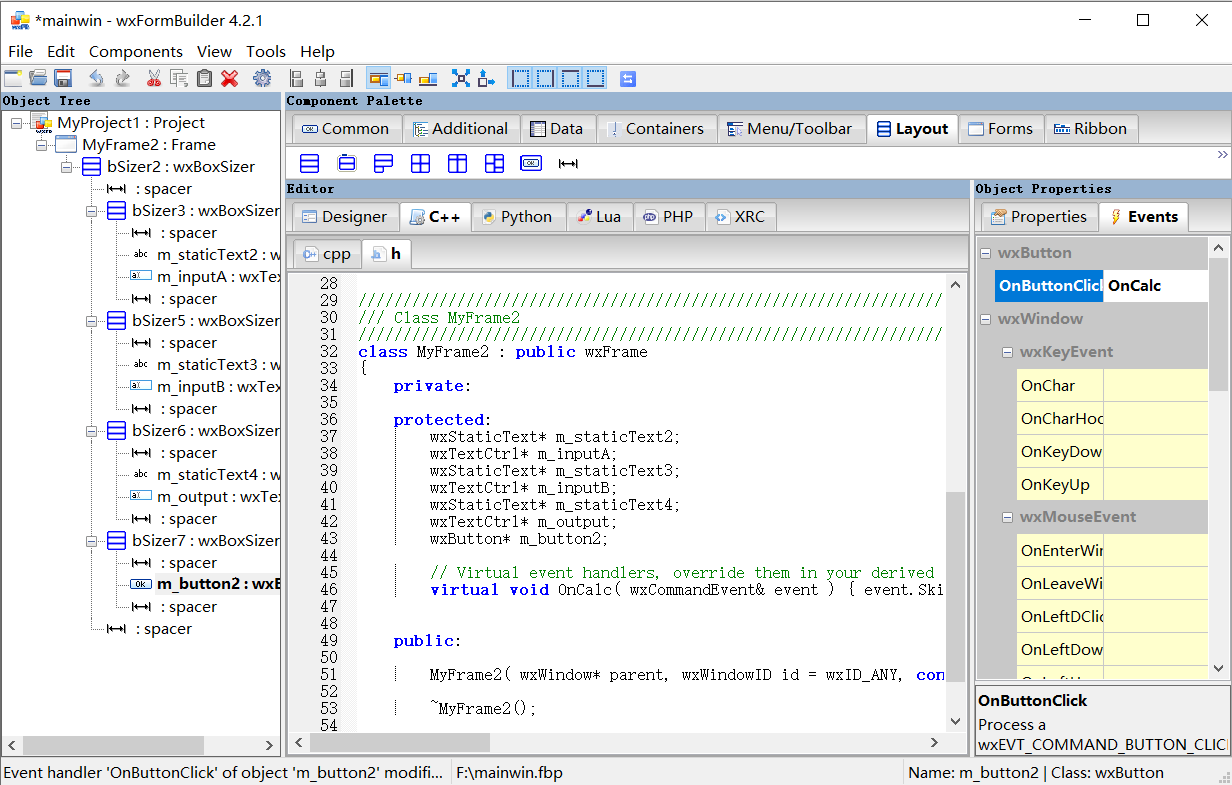Collapse the wxMouseEvent events group
1232x785 pixels.
tap(1008, 517)
